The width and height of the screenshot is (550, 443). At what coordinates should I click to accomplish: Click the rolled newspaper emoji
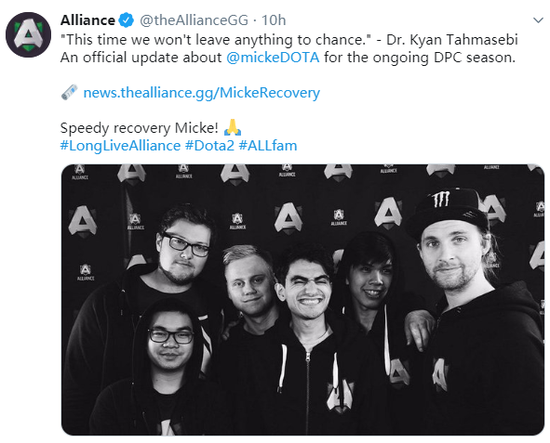[69, 92]
